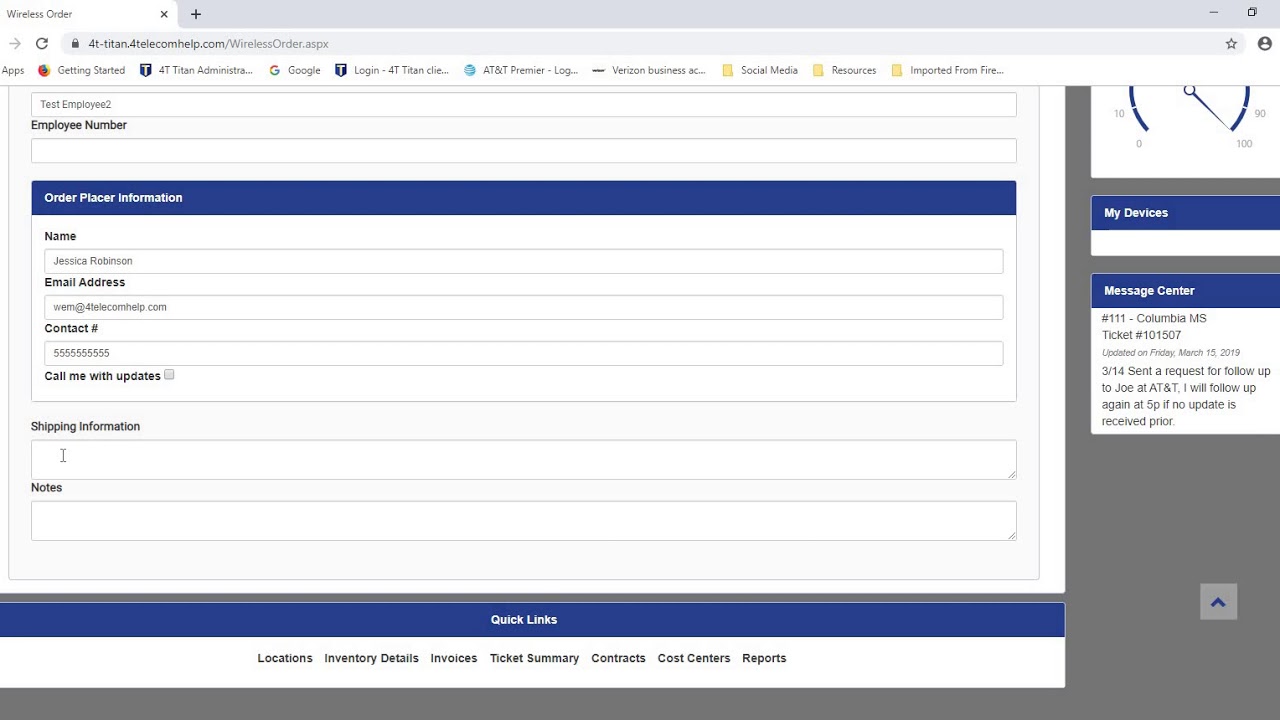The width and height of the screenshot is (1280, 720).
Task: Open the Resources bookmarks folder
Action: 844,70
